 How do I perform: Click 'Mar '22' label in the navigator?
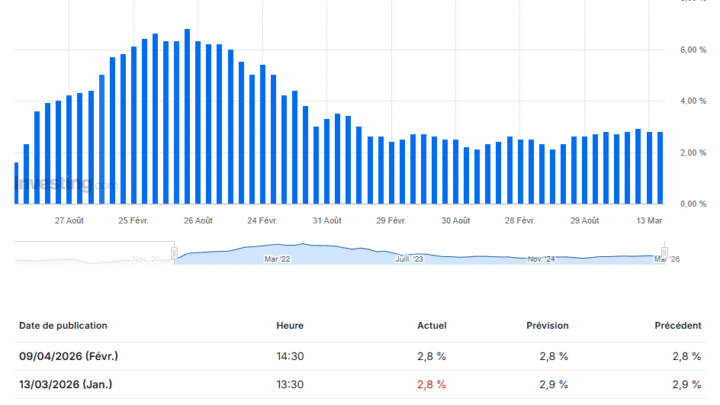point(277,259)
